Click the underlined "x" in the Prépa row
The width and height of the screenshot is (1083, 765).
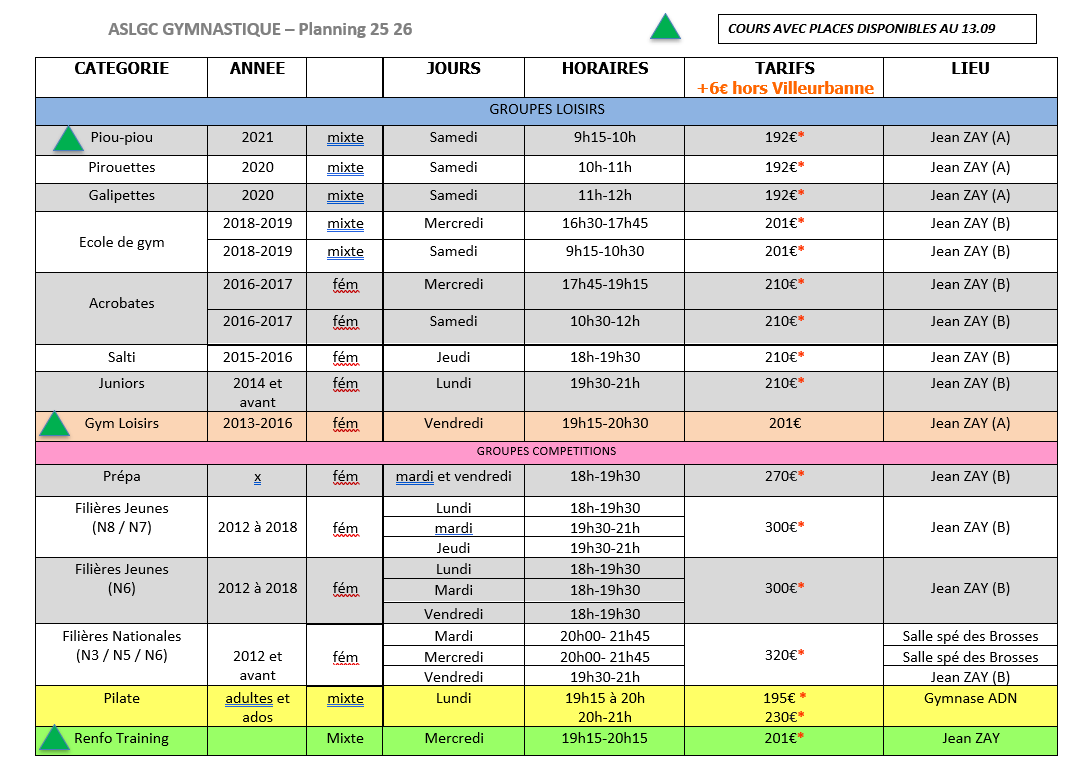coord(257,478)
